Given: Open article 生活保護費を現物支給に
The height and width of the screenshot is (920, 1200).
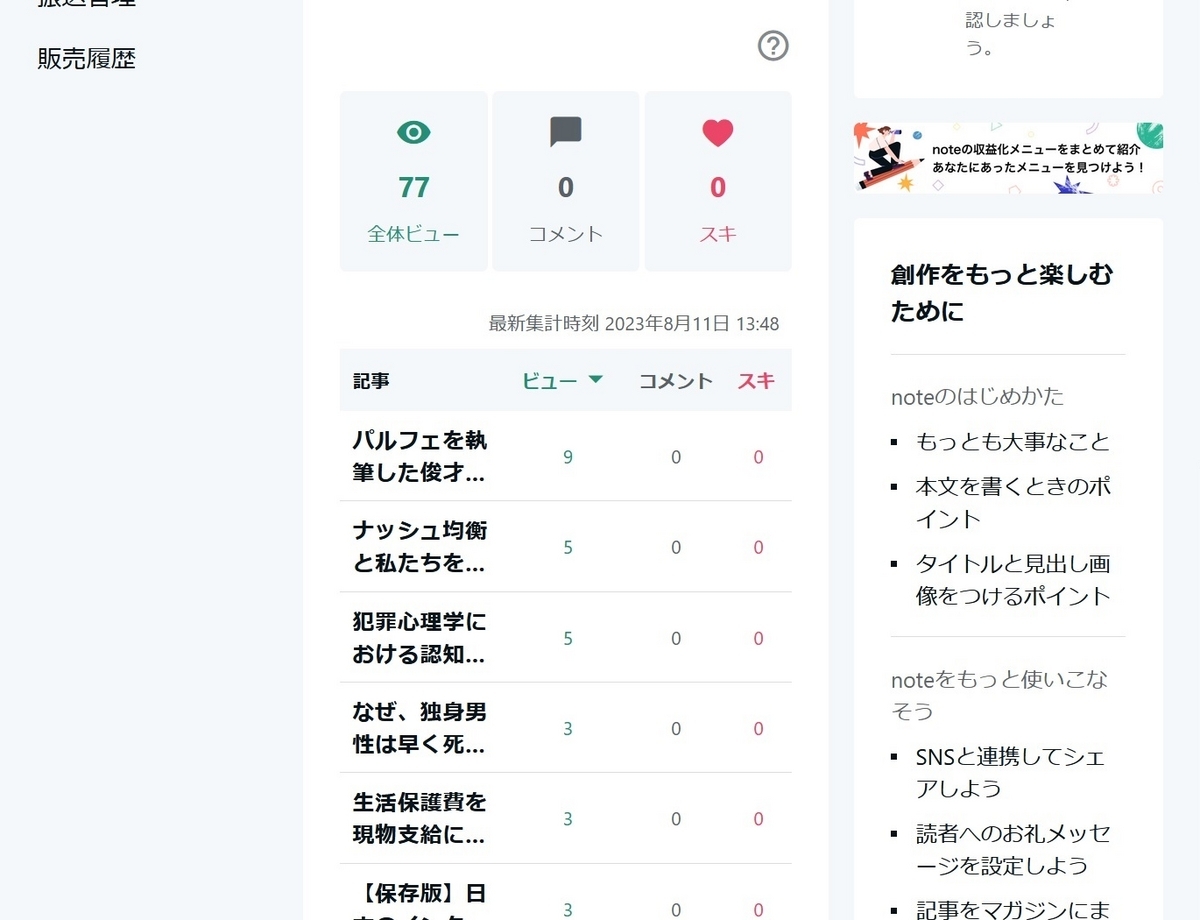Looking at the screenshot, I should tap(420, 818).
